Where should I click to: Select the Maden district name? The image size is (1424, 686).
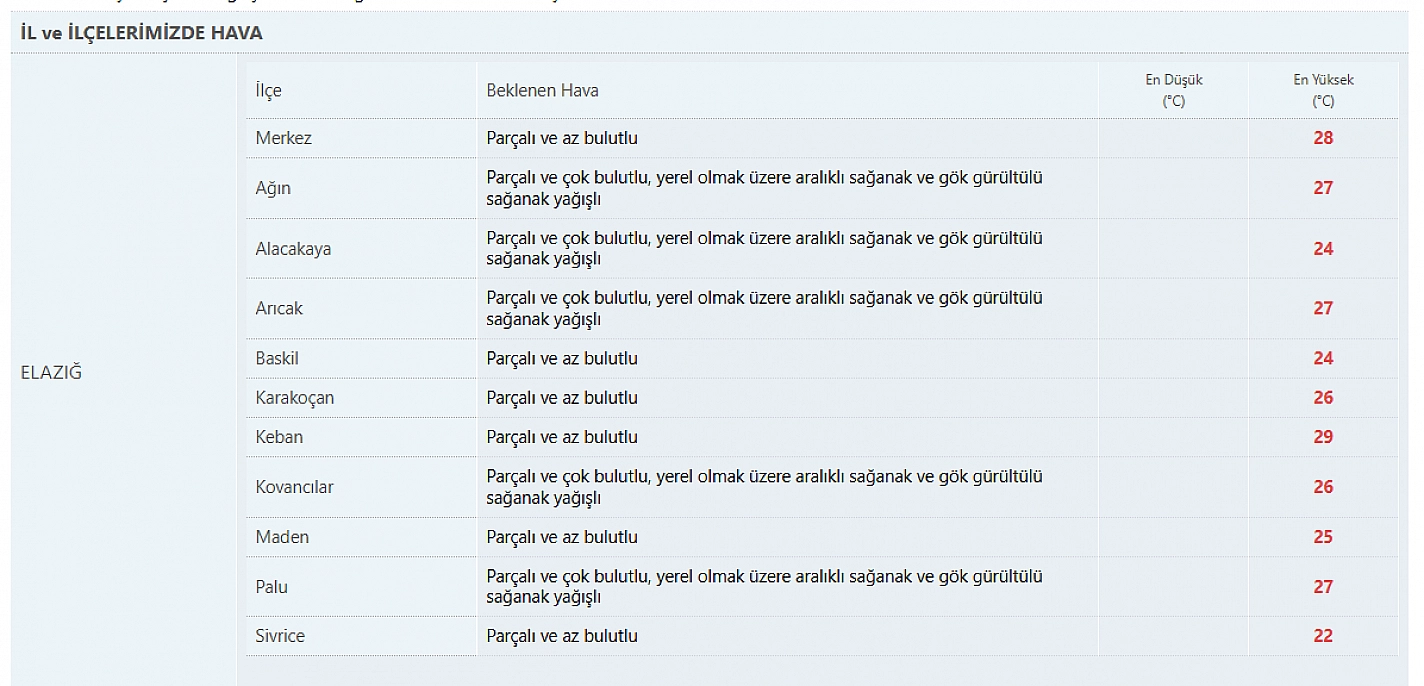coord(282,537)
